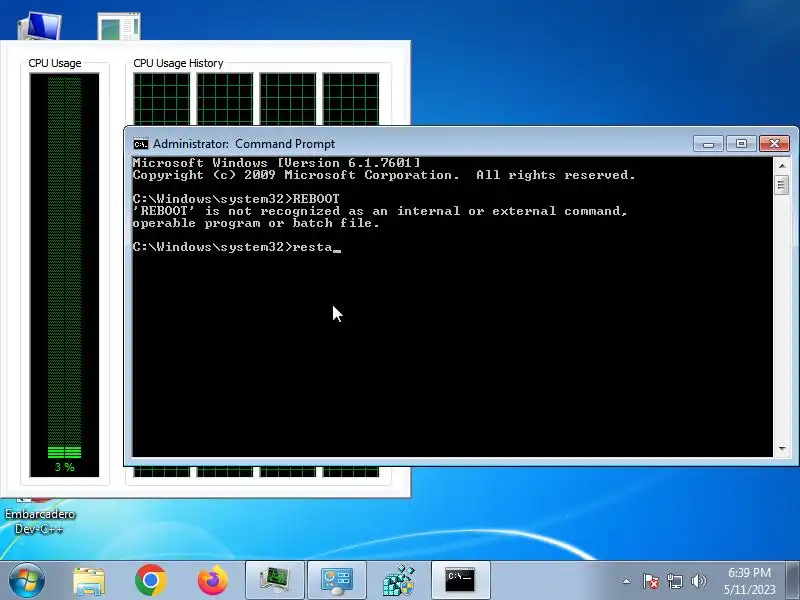Maximize the Command Prompt window

[741, 143]
